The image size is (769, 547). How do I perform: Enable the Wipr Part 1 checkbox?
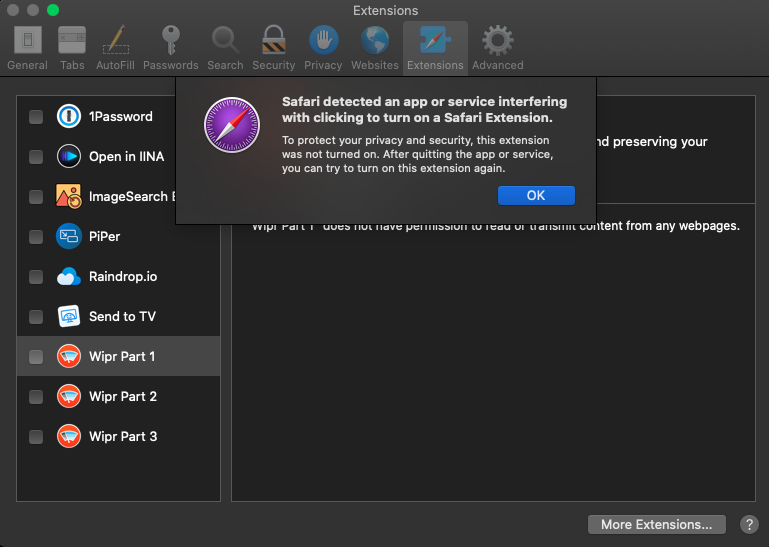[x=36, y=357]
